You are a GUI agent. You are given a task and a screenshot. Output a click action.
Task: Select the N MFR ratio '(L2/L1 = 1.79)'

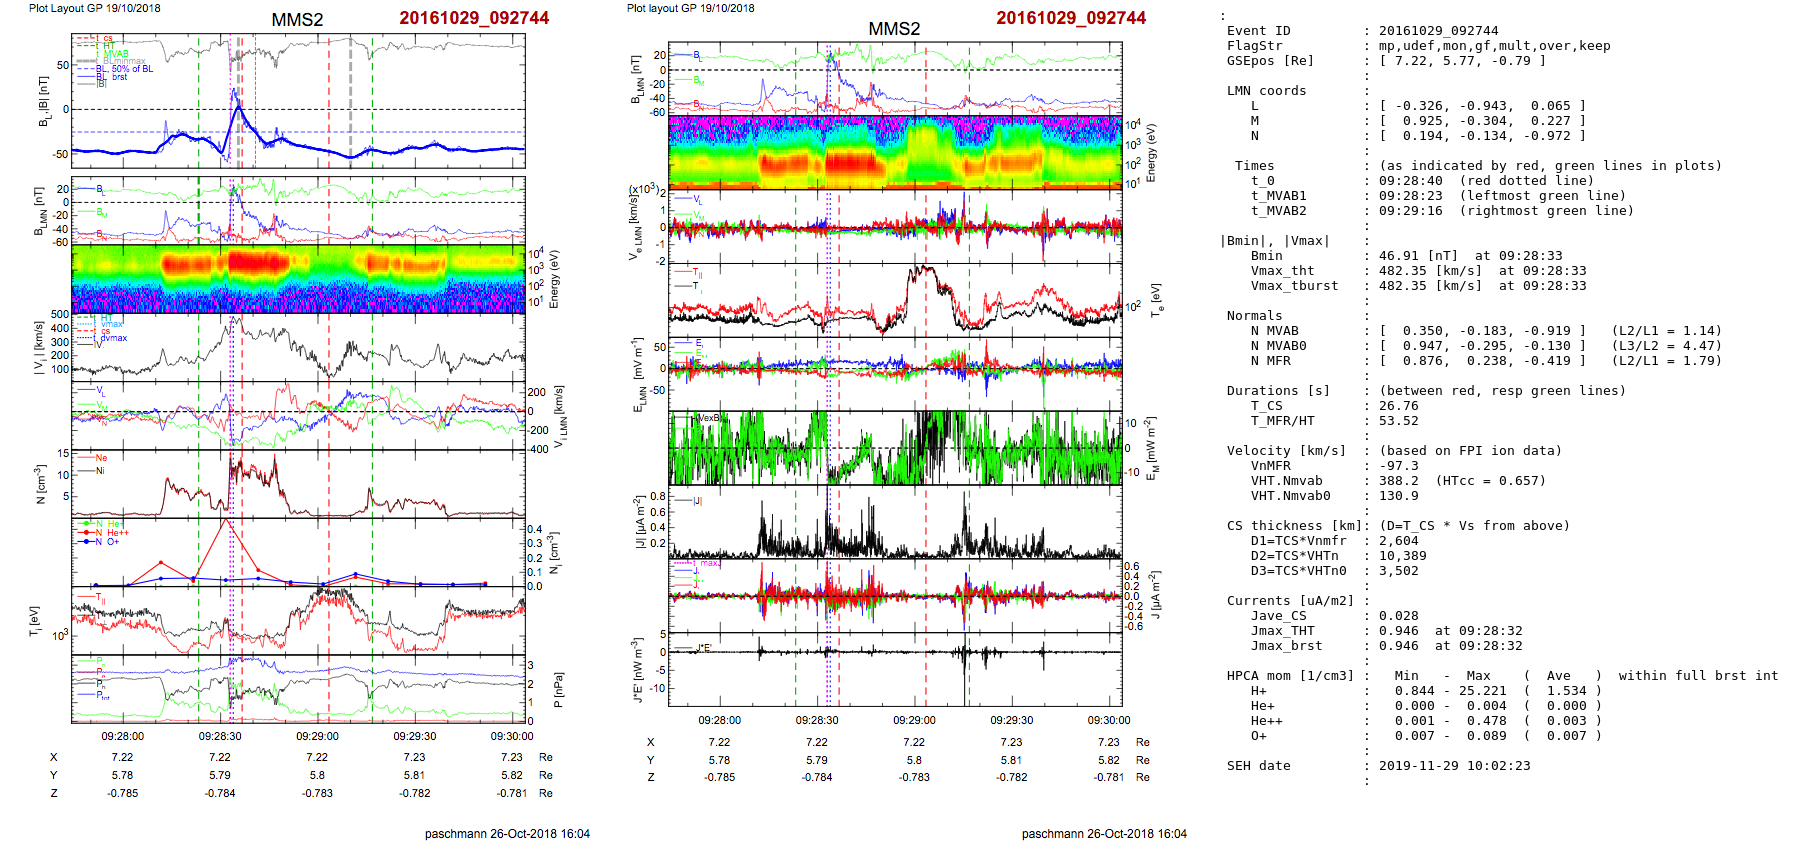pyautogui.click(x=1666, y=361)
